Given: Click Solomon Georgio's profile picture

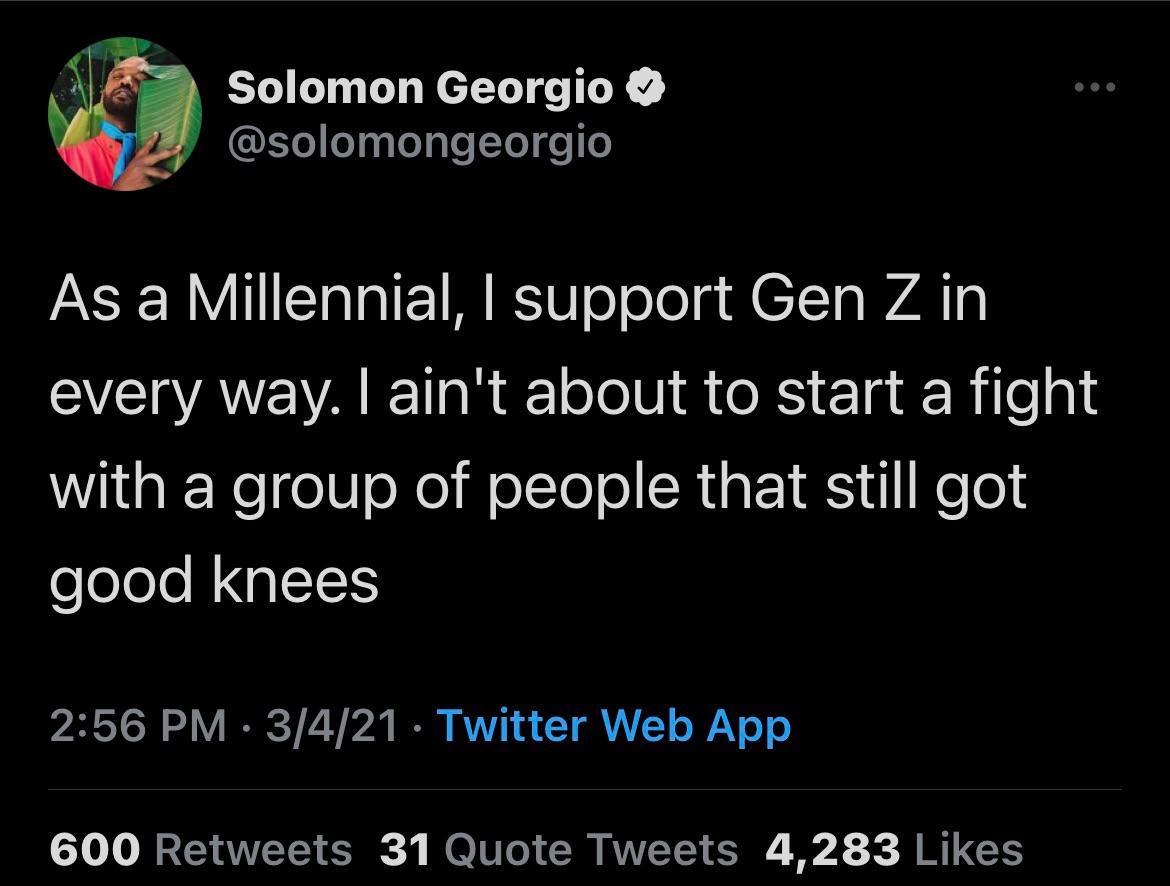Looking at the screenshot, I should click(122, 114).
